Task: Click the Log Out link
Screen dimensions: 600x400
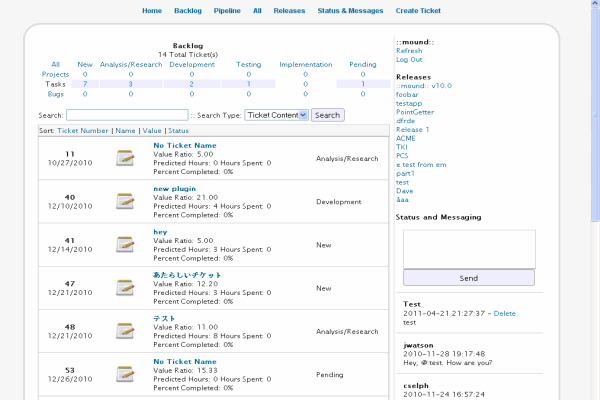Action: pyautogui.click(x=409, y=59)
